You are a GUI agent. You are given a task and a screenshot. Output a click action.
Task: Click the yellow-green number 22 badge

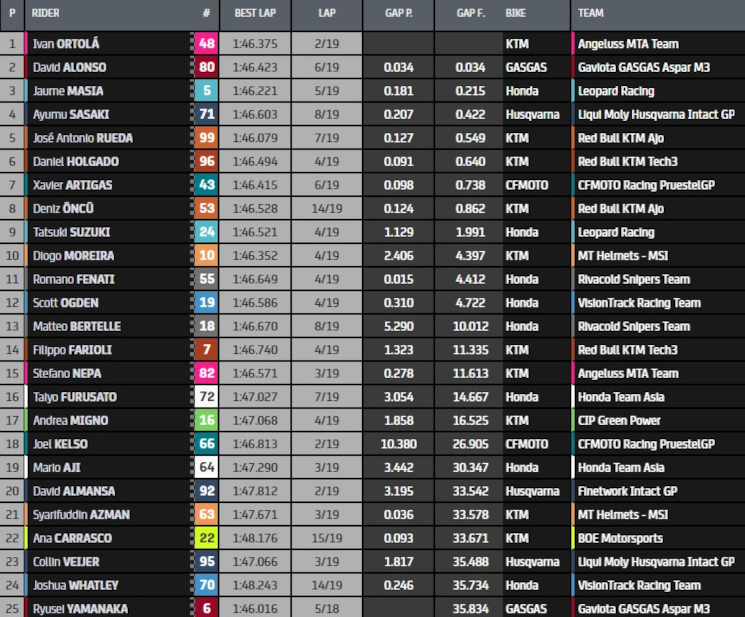tap(206, 538)
